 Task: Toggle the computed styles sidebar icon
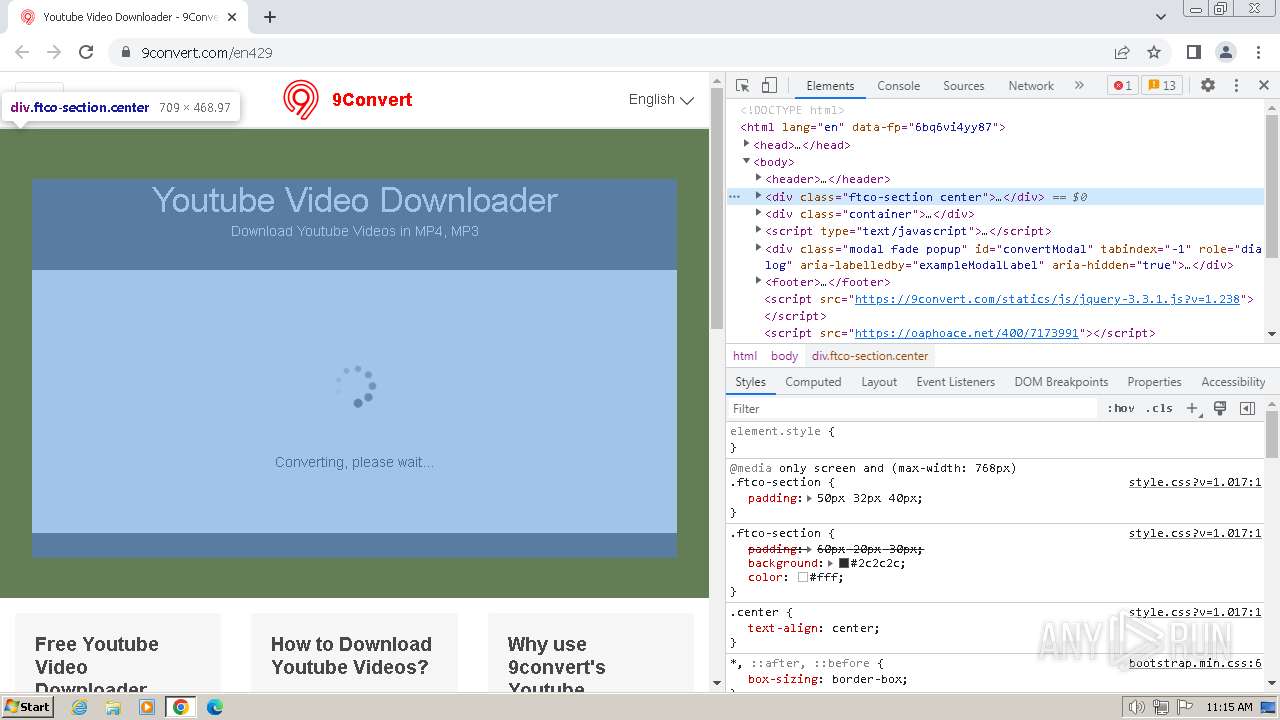1247,408
